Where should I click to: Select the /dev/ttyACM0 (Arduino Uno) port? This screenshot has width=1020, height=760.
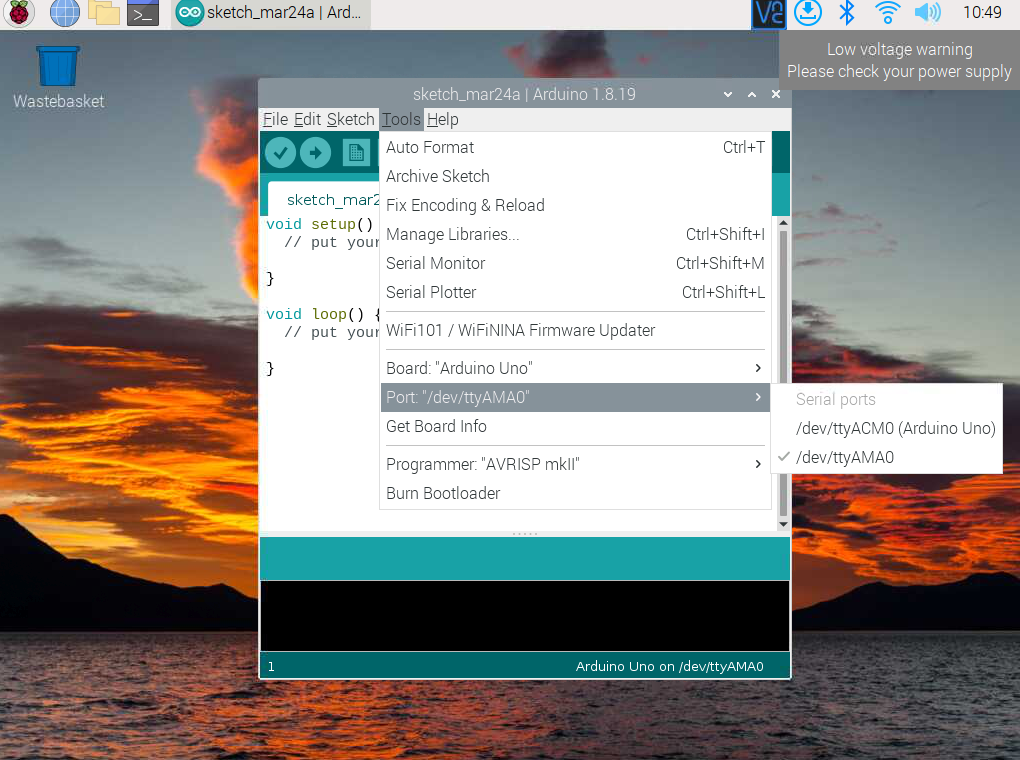pos(895,428)
